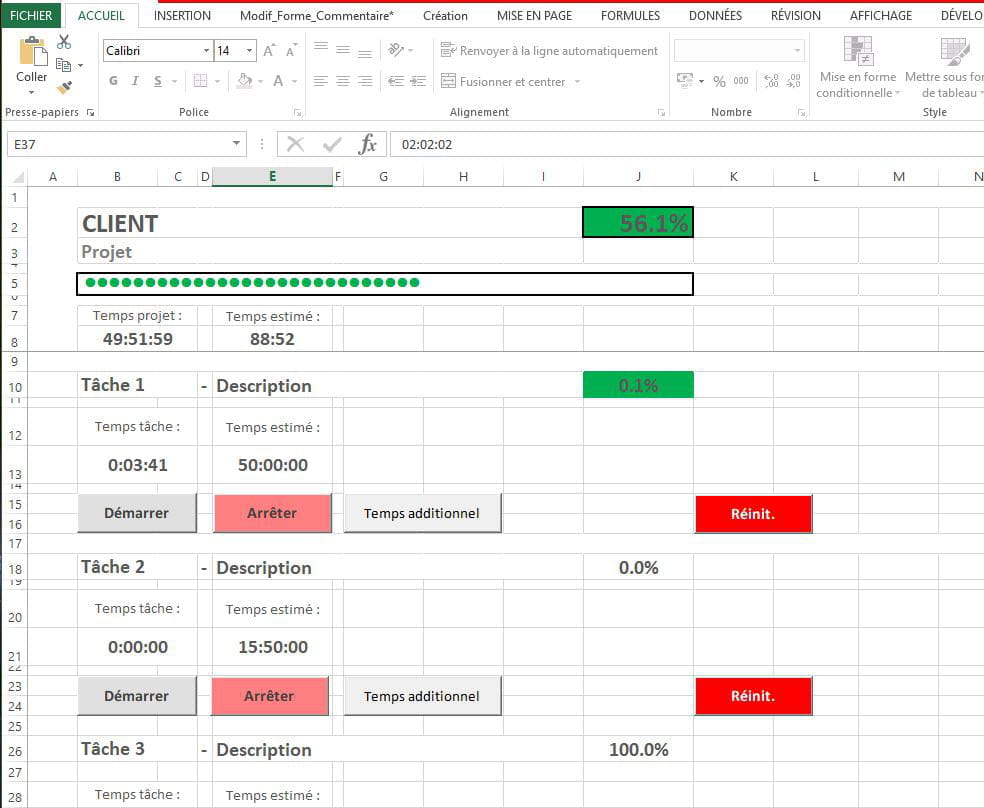Viewport: 984px width, 808px height.
Task: Open the FORMULES ribbon tab
Action: click(x=630, y=15)
